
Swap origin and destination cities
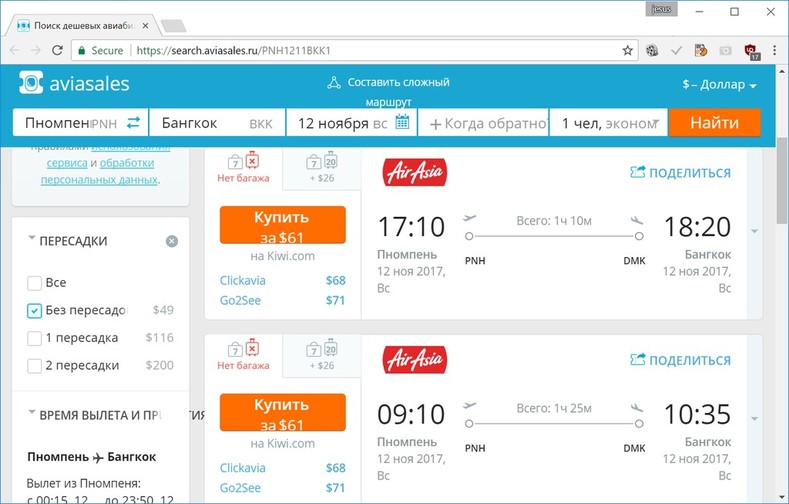133,123
